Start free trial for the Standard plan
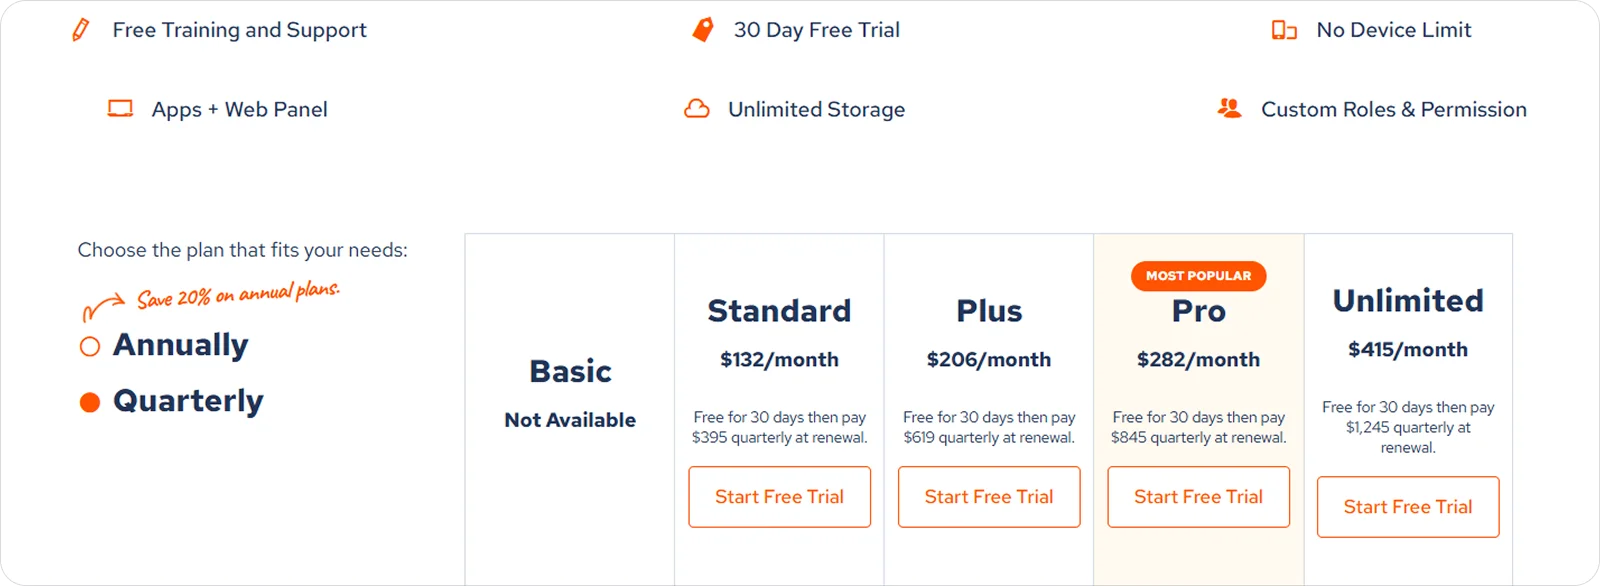 (779, 497)
